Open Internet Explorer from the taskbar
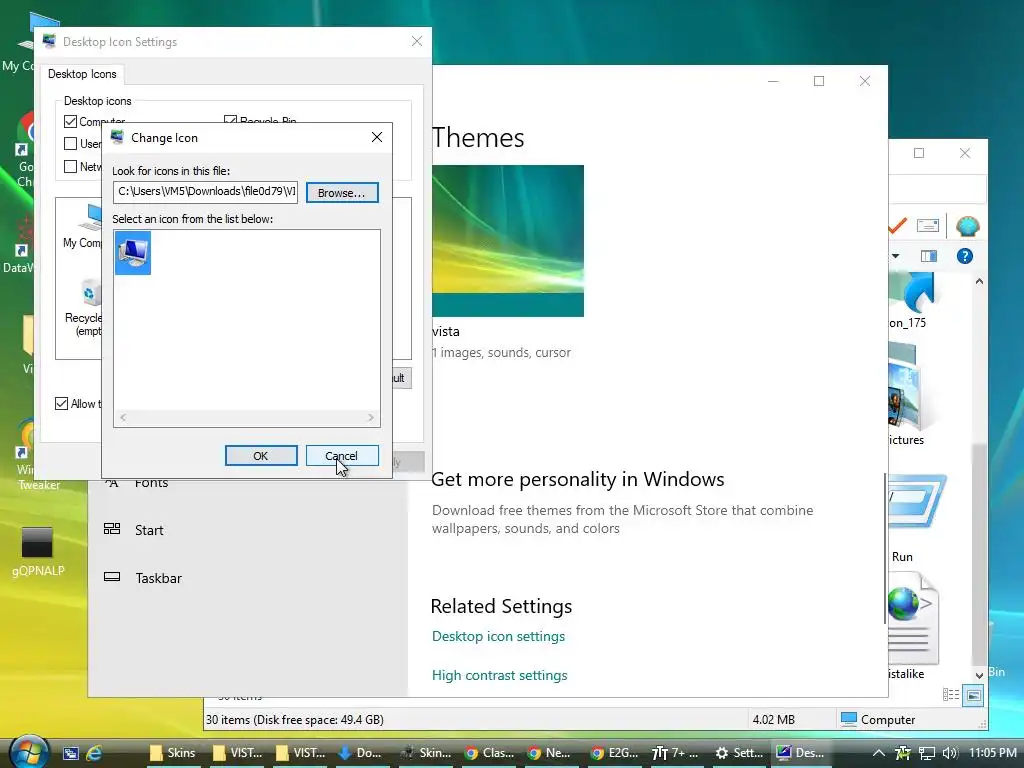 coord(95,753)
